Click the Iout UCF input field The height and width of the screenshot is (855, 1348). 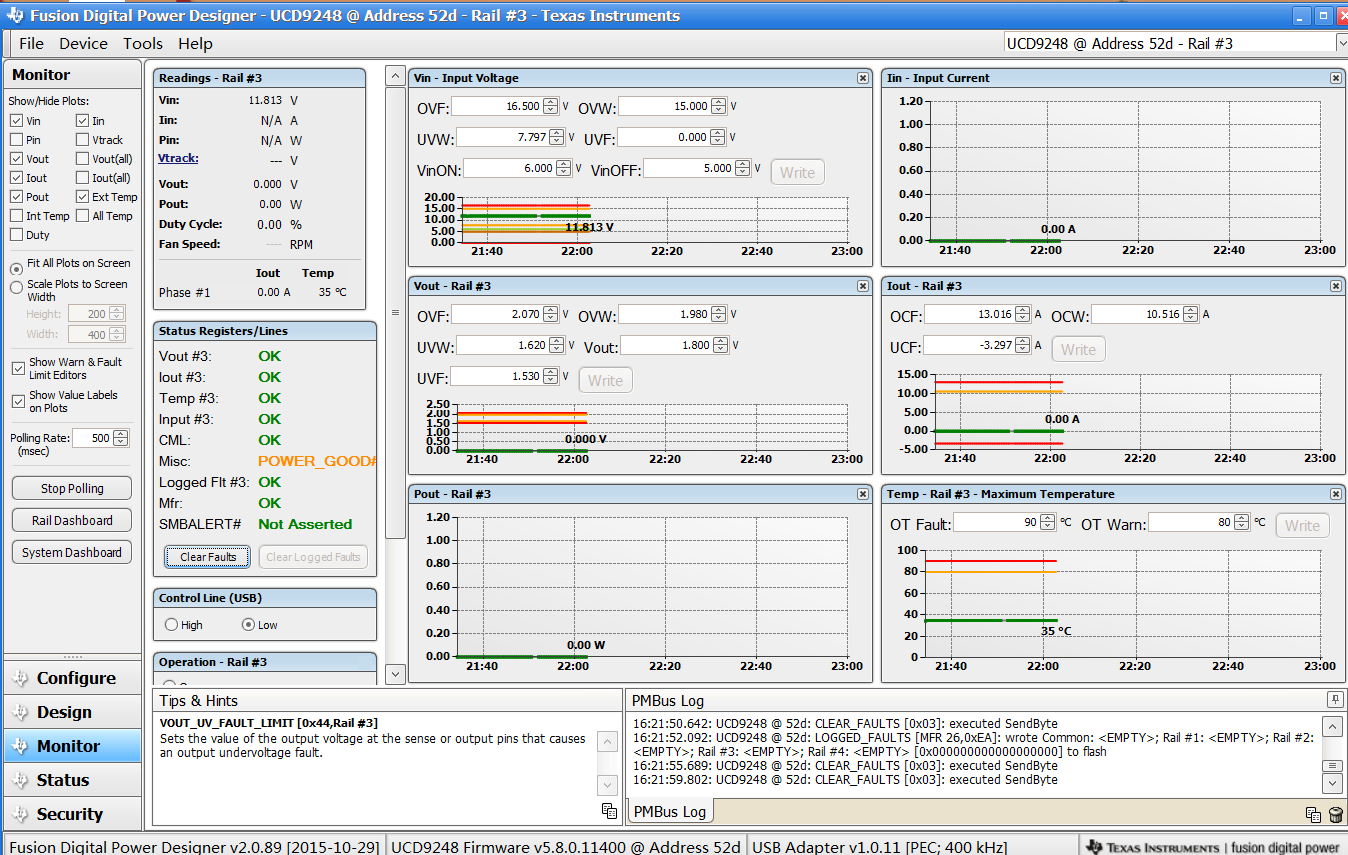[x=976, y=345]
